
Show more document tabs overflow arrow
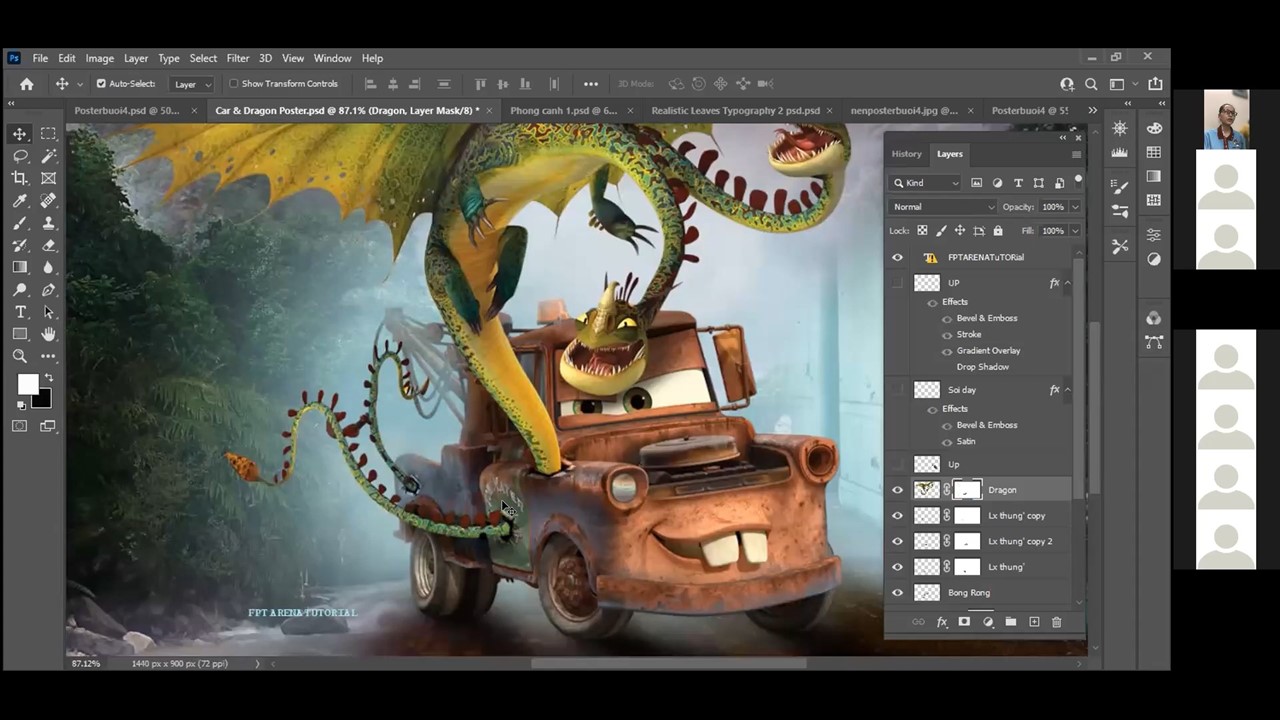[1092, 110]
